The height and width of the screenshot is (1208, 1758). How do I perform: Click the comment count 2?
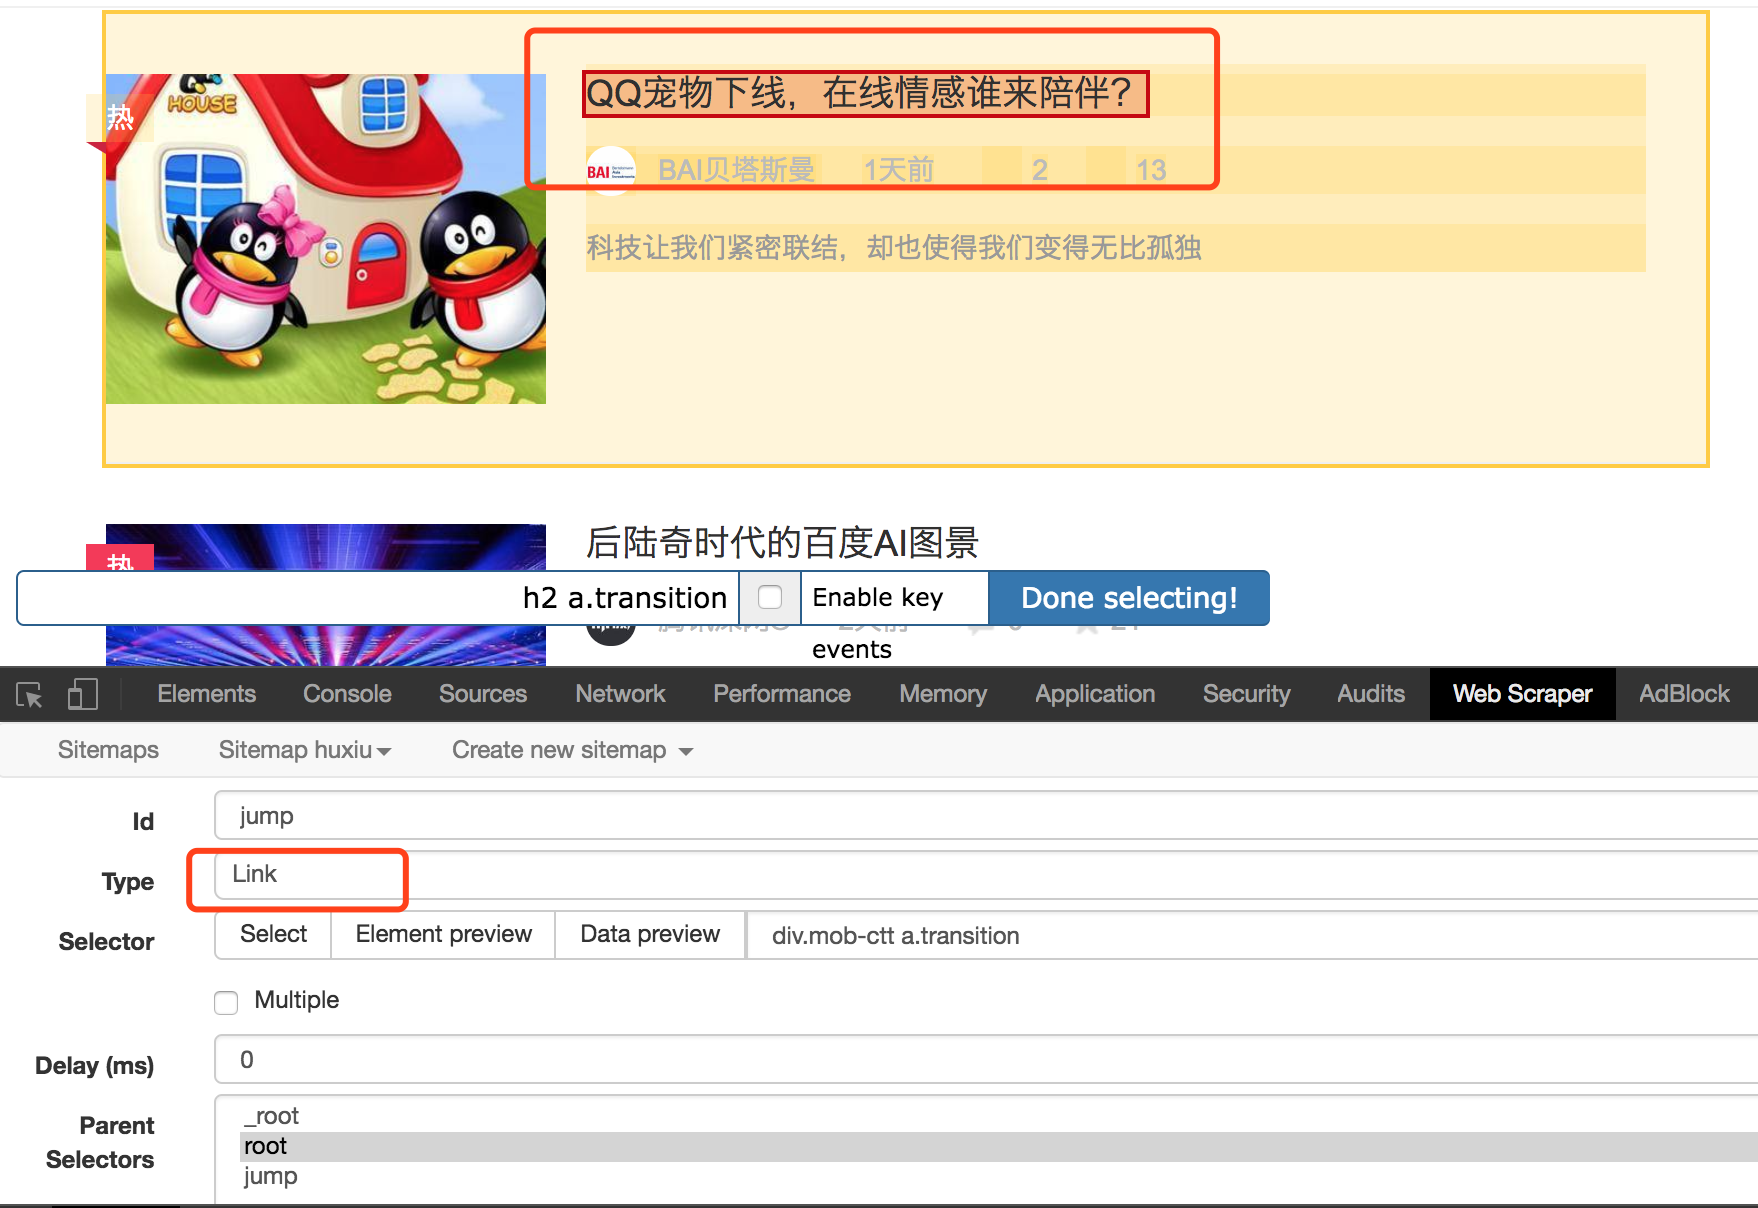(1040, 170)
